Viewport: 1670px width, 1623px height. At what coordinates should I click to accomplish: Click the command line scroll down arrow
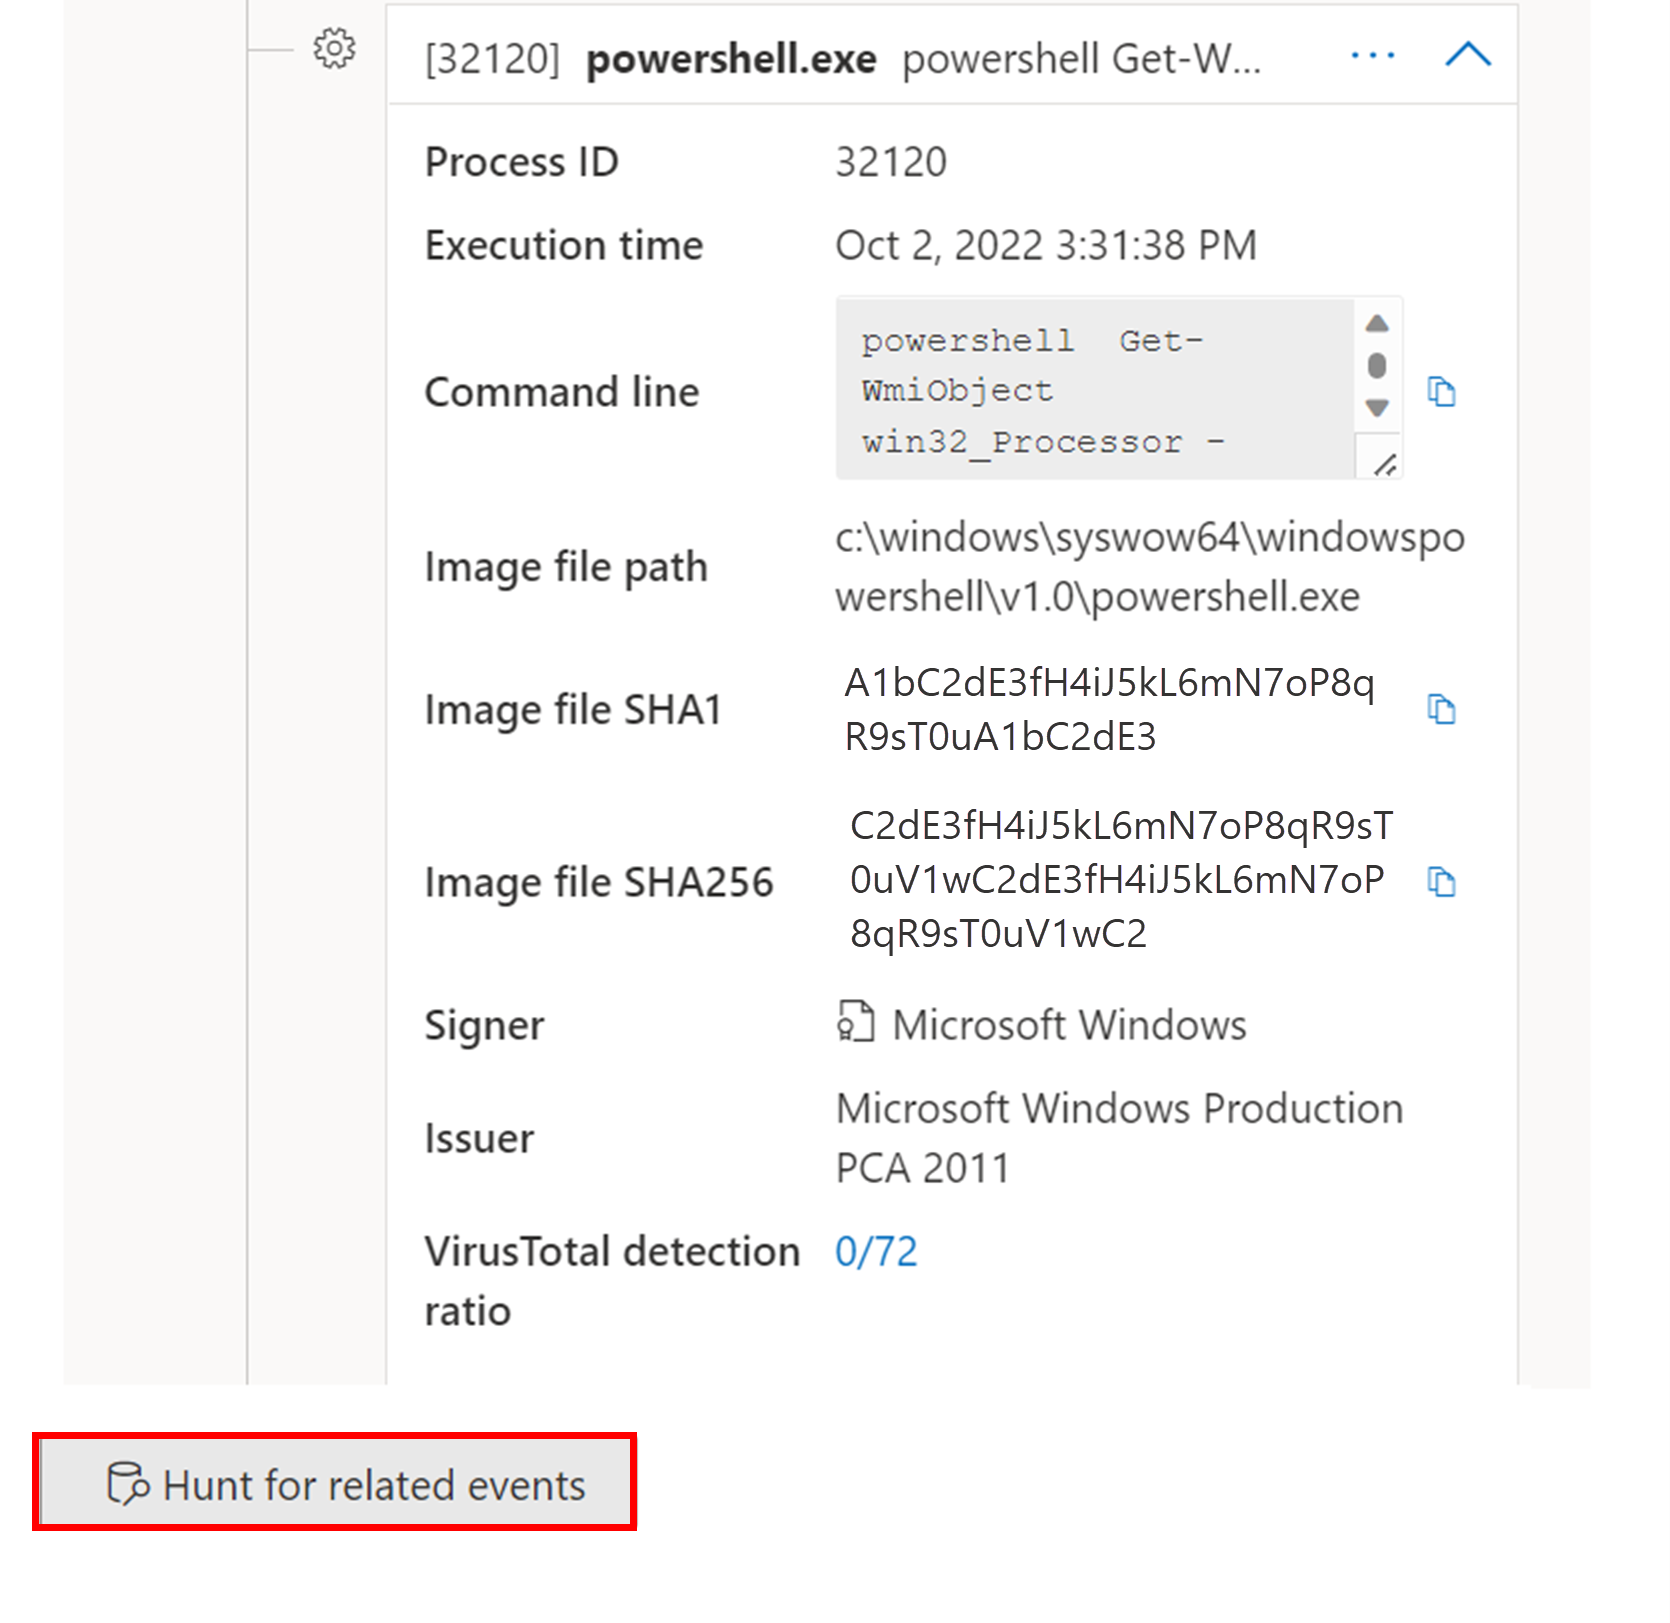click(1377, 408)
